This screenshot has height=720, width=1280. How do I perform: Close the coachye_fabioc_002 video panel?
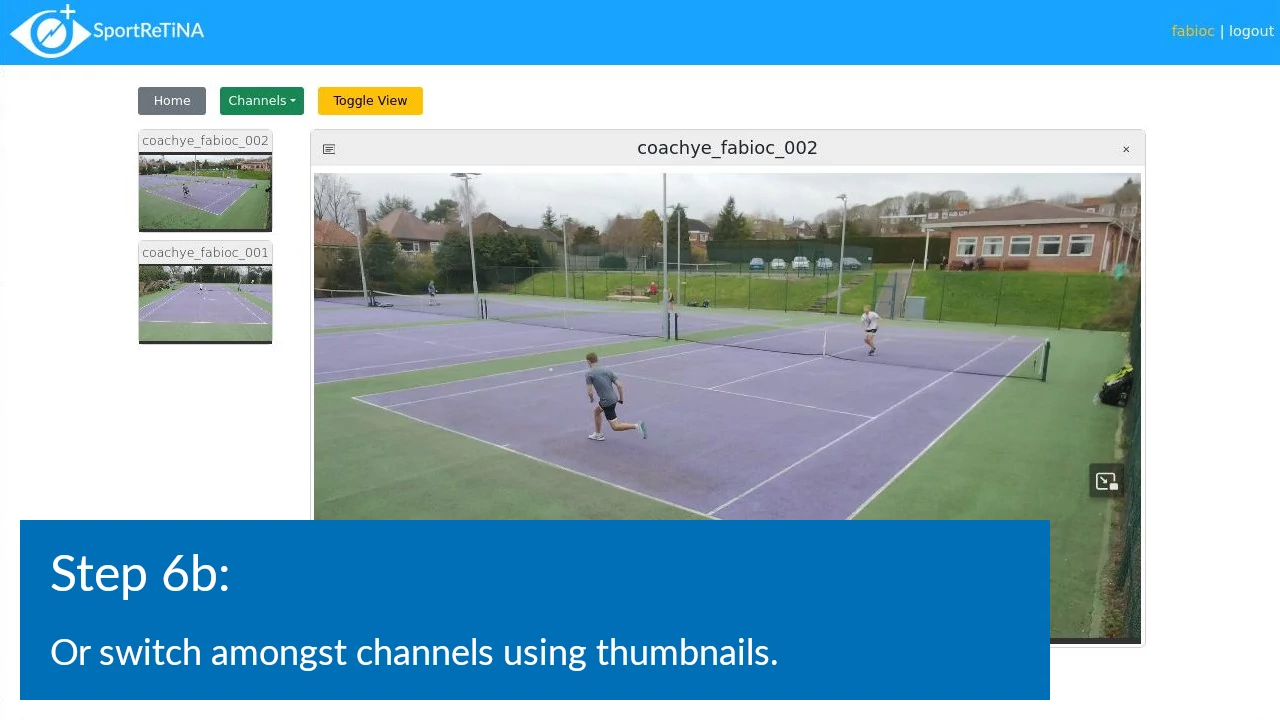[x=1126, y=149]
